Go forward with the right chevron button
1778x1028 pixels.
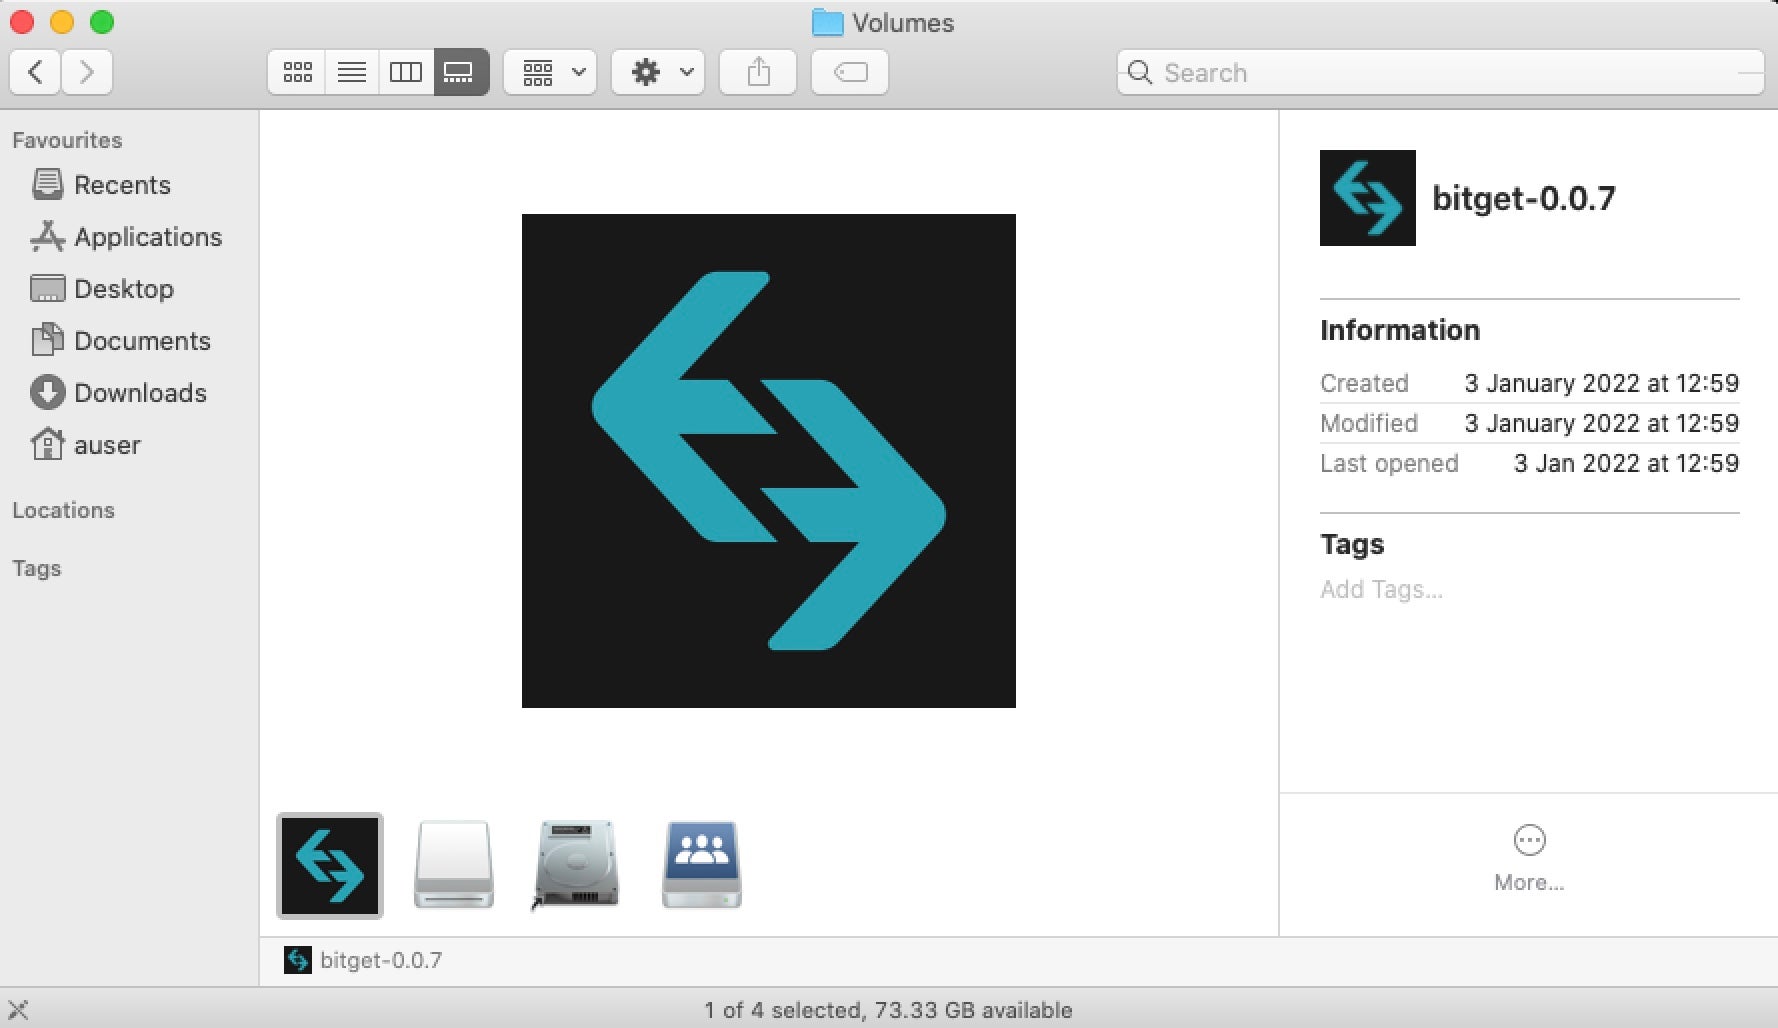pos(87,72)
